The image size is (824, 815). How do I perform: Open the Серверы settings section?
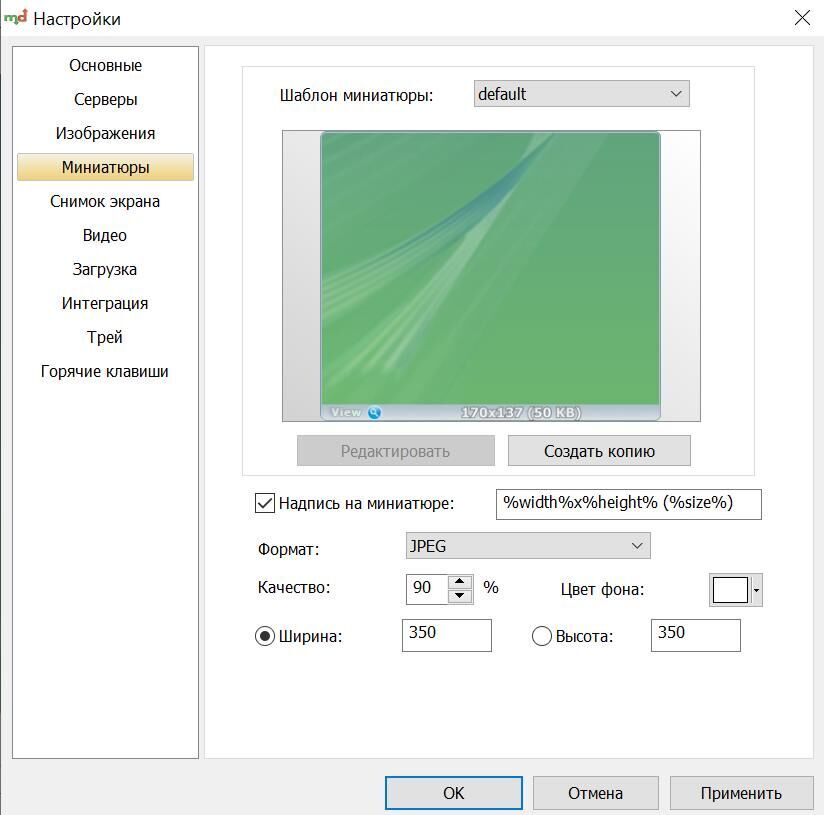tap(105, 99)
